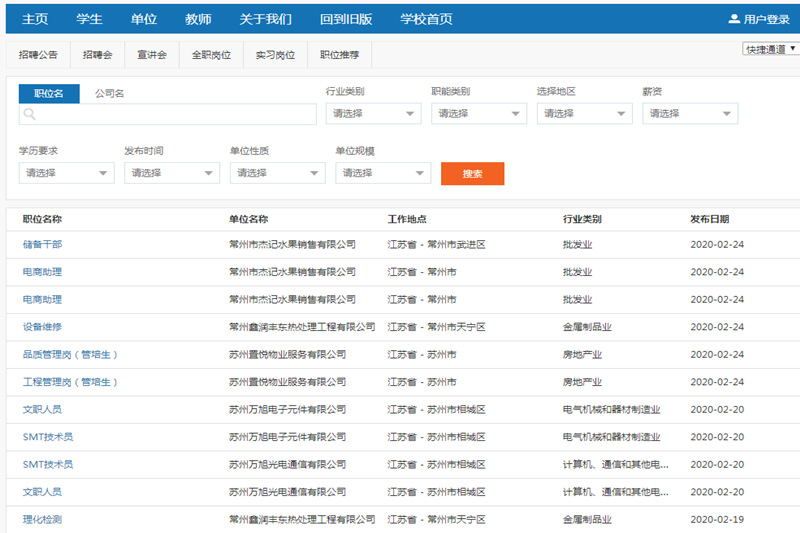This screenshot has width=800, height=533.
Task: Click 常州市杰记水果销售有限公司 in the 储备干部 row
Action: coord(292,244)
